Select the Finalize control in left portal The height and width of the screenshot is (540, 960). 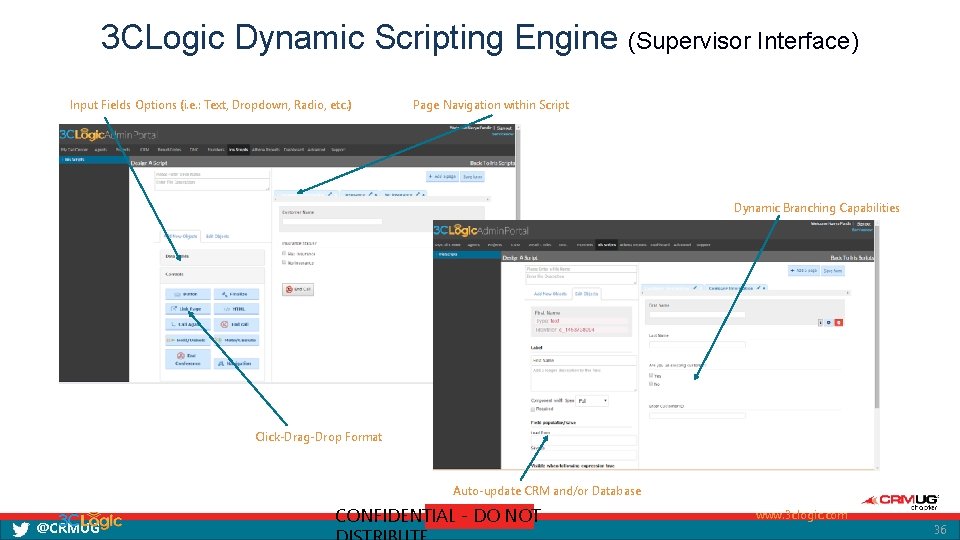pyautogui.click(x=236, y=294)
